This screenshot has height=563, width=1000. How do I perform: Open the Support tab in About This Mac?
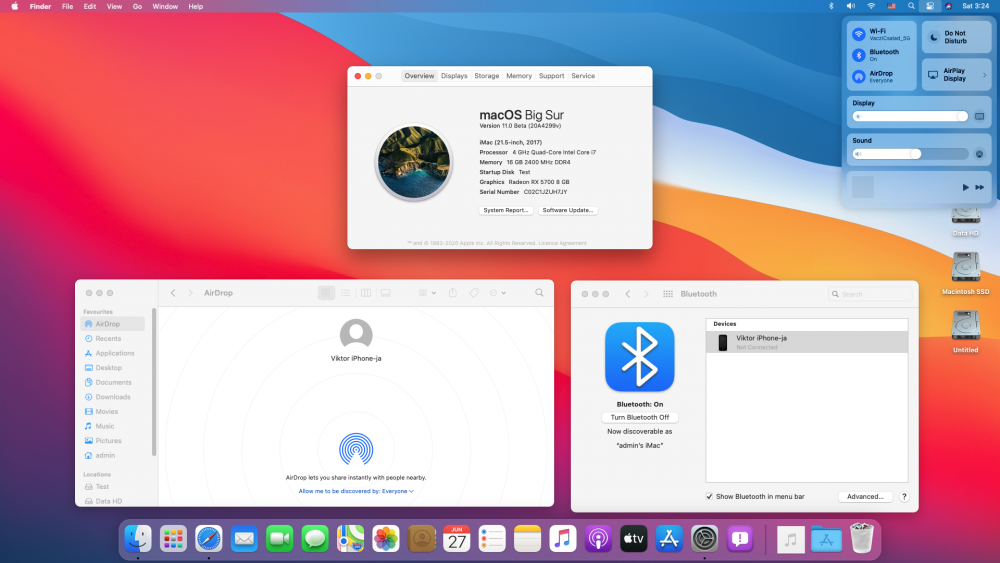[x=552, y=76]
